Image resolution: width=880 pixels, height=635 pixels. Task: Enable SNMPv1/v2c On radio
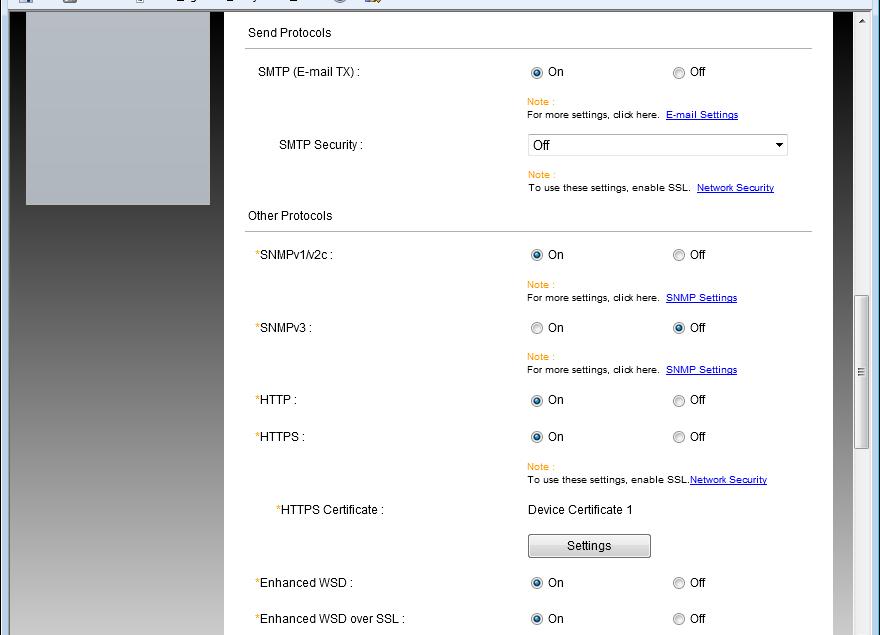point(537,255)
